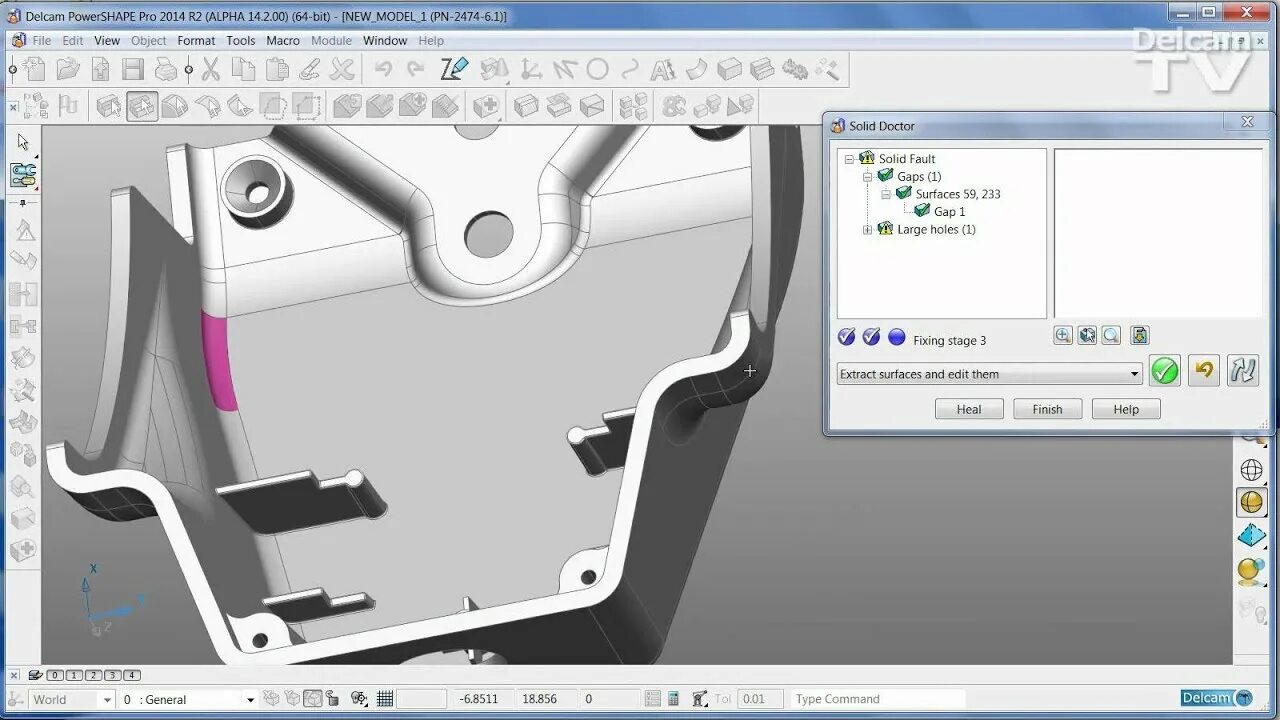Click the green checkmark apply button
1280x720 pixels.
coord(1164,370)
